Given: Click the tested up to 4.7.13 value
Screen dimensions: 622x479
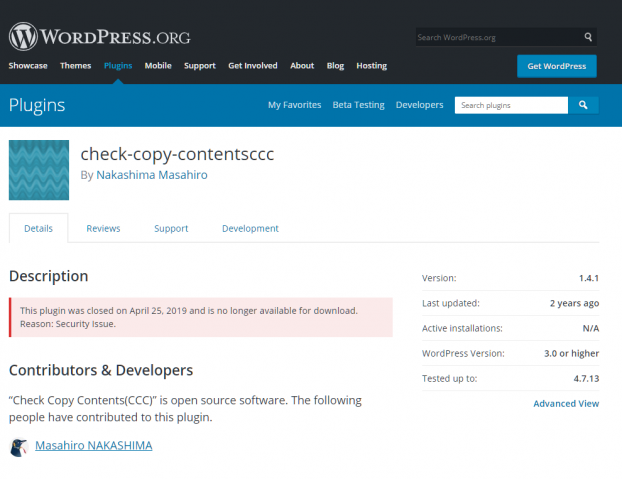Looking at the screenshot, I should tap(586, 379).
